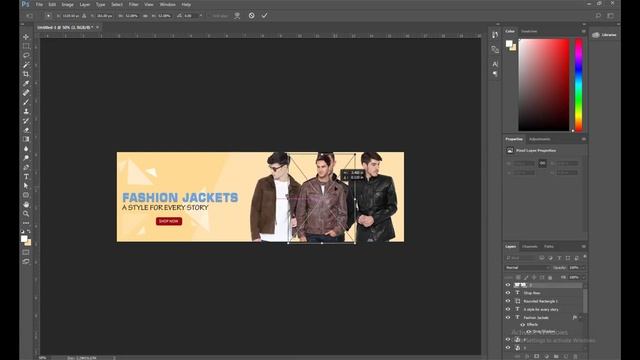Screen dimensions: 640x360
Task: Select the Crop tool
Action: point(26,74)
